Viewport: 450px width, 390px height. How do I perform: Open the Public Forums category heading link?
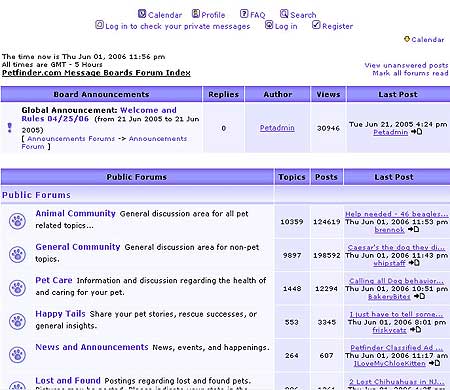(x=36, y=195)
